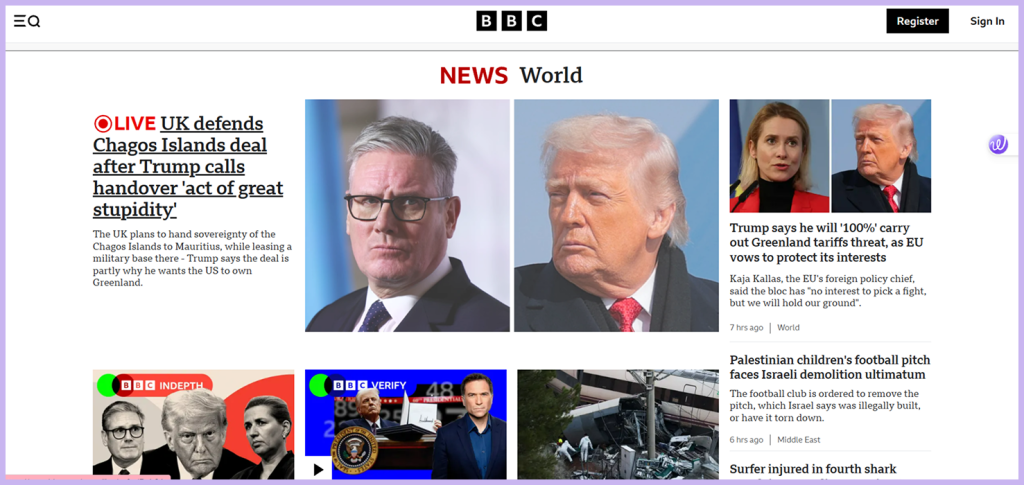Click the Chagos Islands story summary text
The image size is (1024, 485).
coord(192,258)
